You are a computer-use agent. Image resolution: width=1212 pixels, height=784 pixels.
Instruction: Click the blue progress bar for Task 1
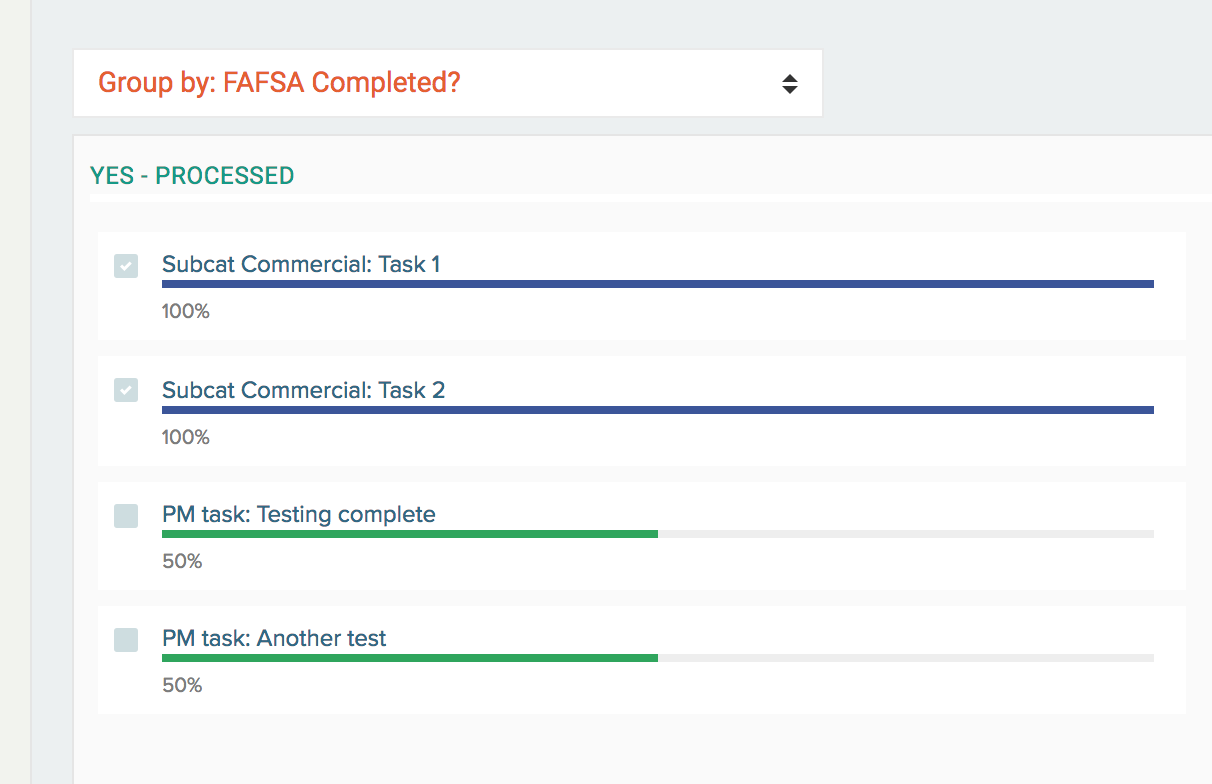(657, 284)
